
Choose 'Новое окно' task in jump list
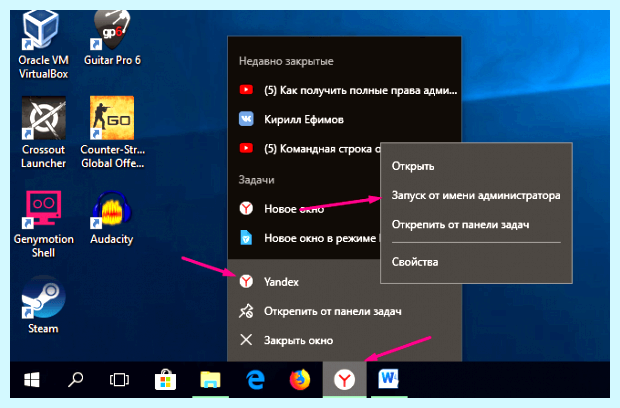pos(304,208)
